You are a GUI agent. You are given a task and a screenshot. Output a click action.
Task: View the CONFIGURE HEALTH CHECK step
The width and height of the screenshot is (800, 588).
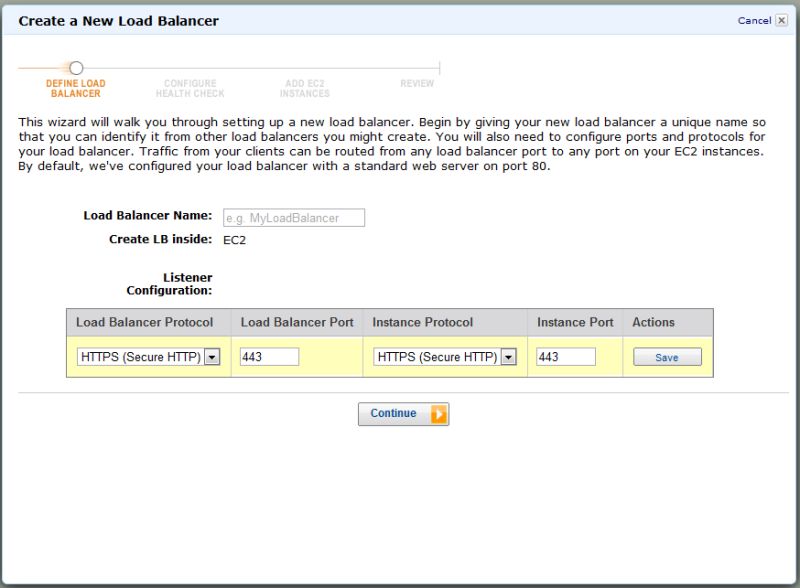(x=191, y=89)
